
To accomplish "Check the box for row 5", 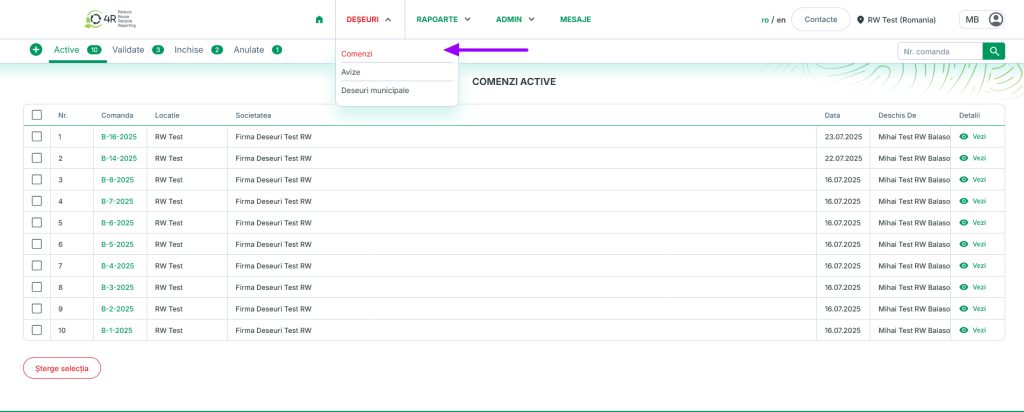I will tap(37, 222).
